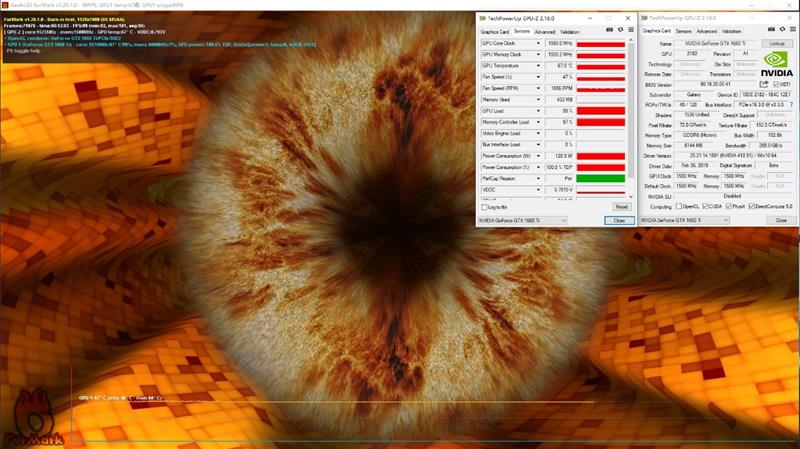Click the GPU Load red graph bar
This screenshot has height=449, width=800.
tap(601, 110)
